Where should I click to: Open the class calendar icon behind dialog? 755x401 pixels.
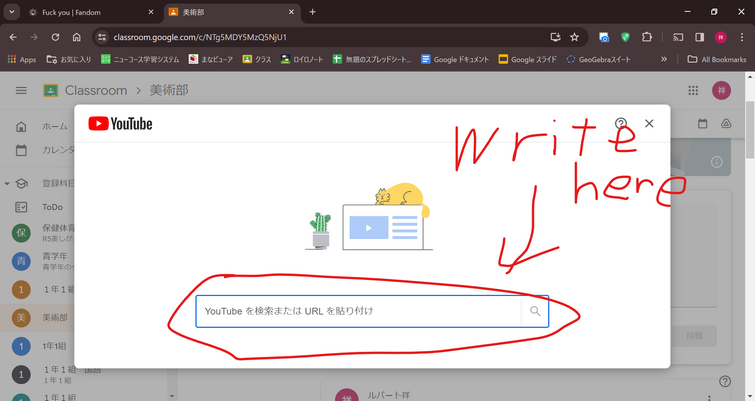point(703,124)
